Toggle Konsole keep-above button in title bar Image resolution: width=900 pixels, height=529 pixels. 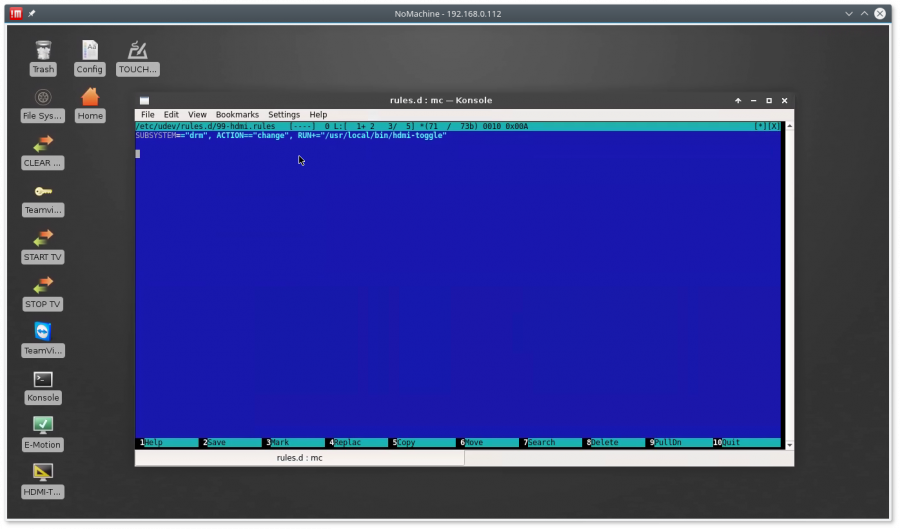(738, 100)
